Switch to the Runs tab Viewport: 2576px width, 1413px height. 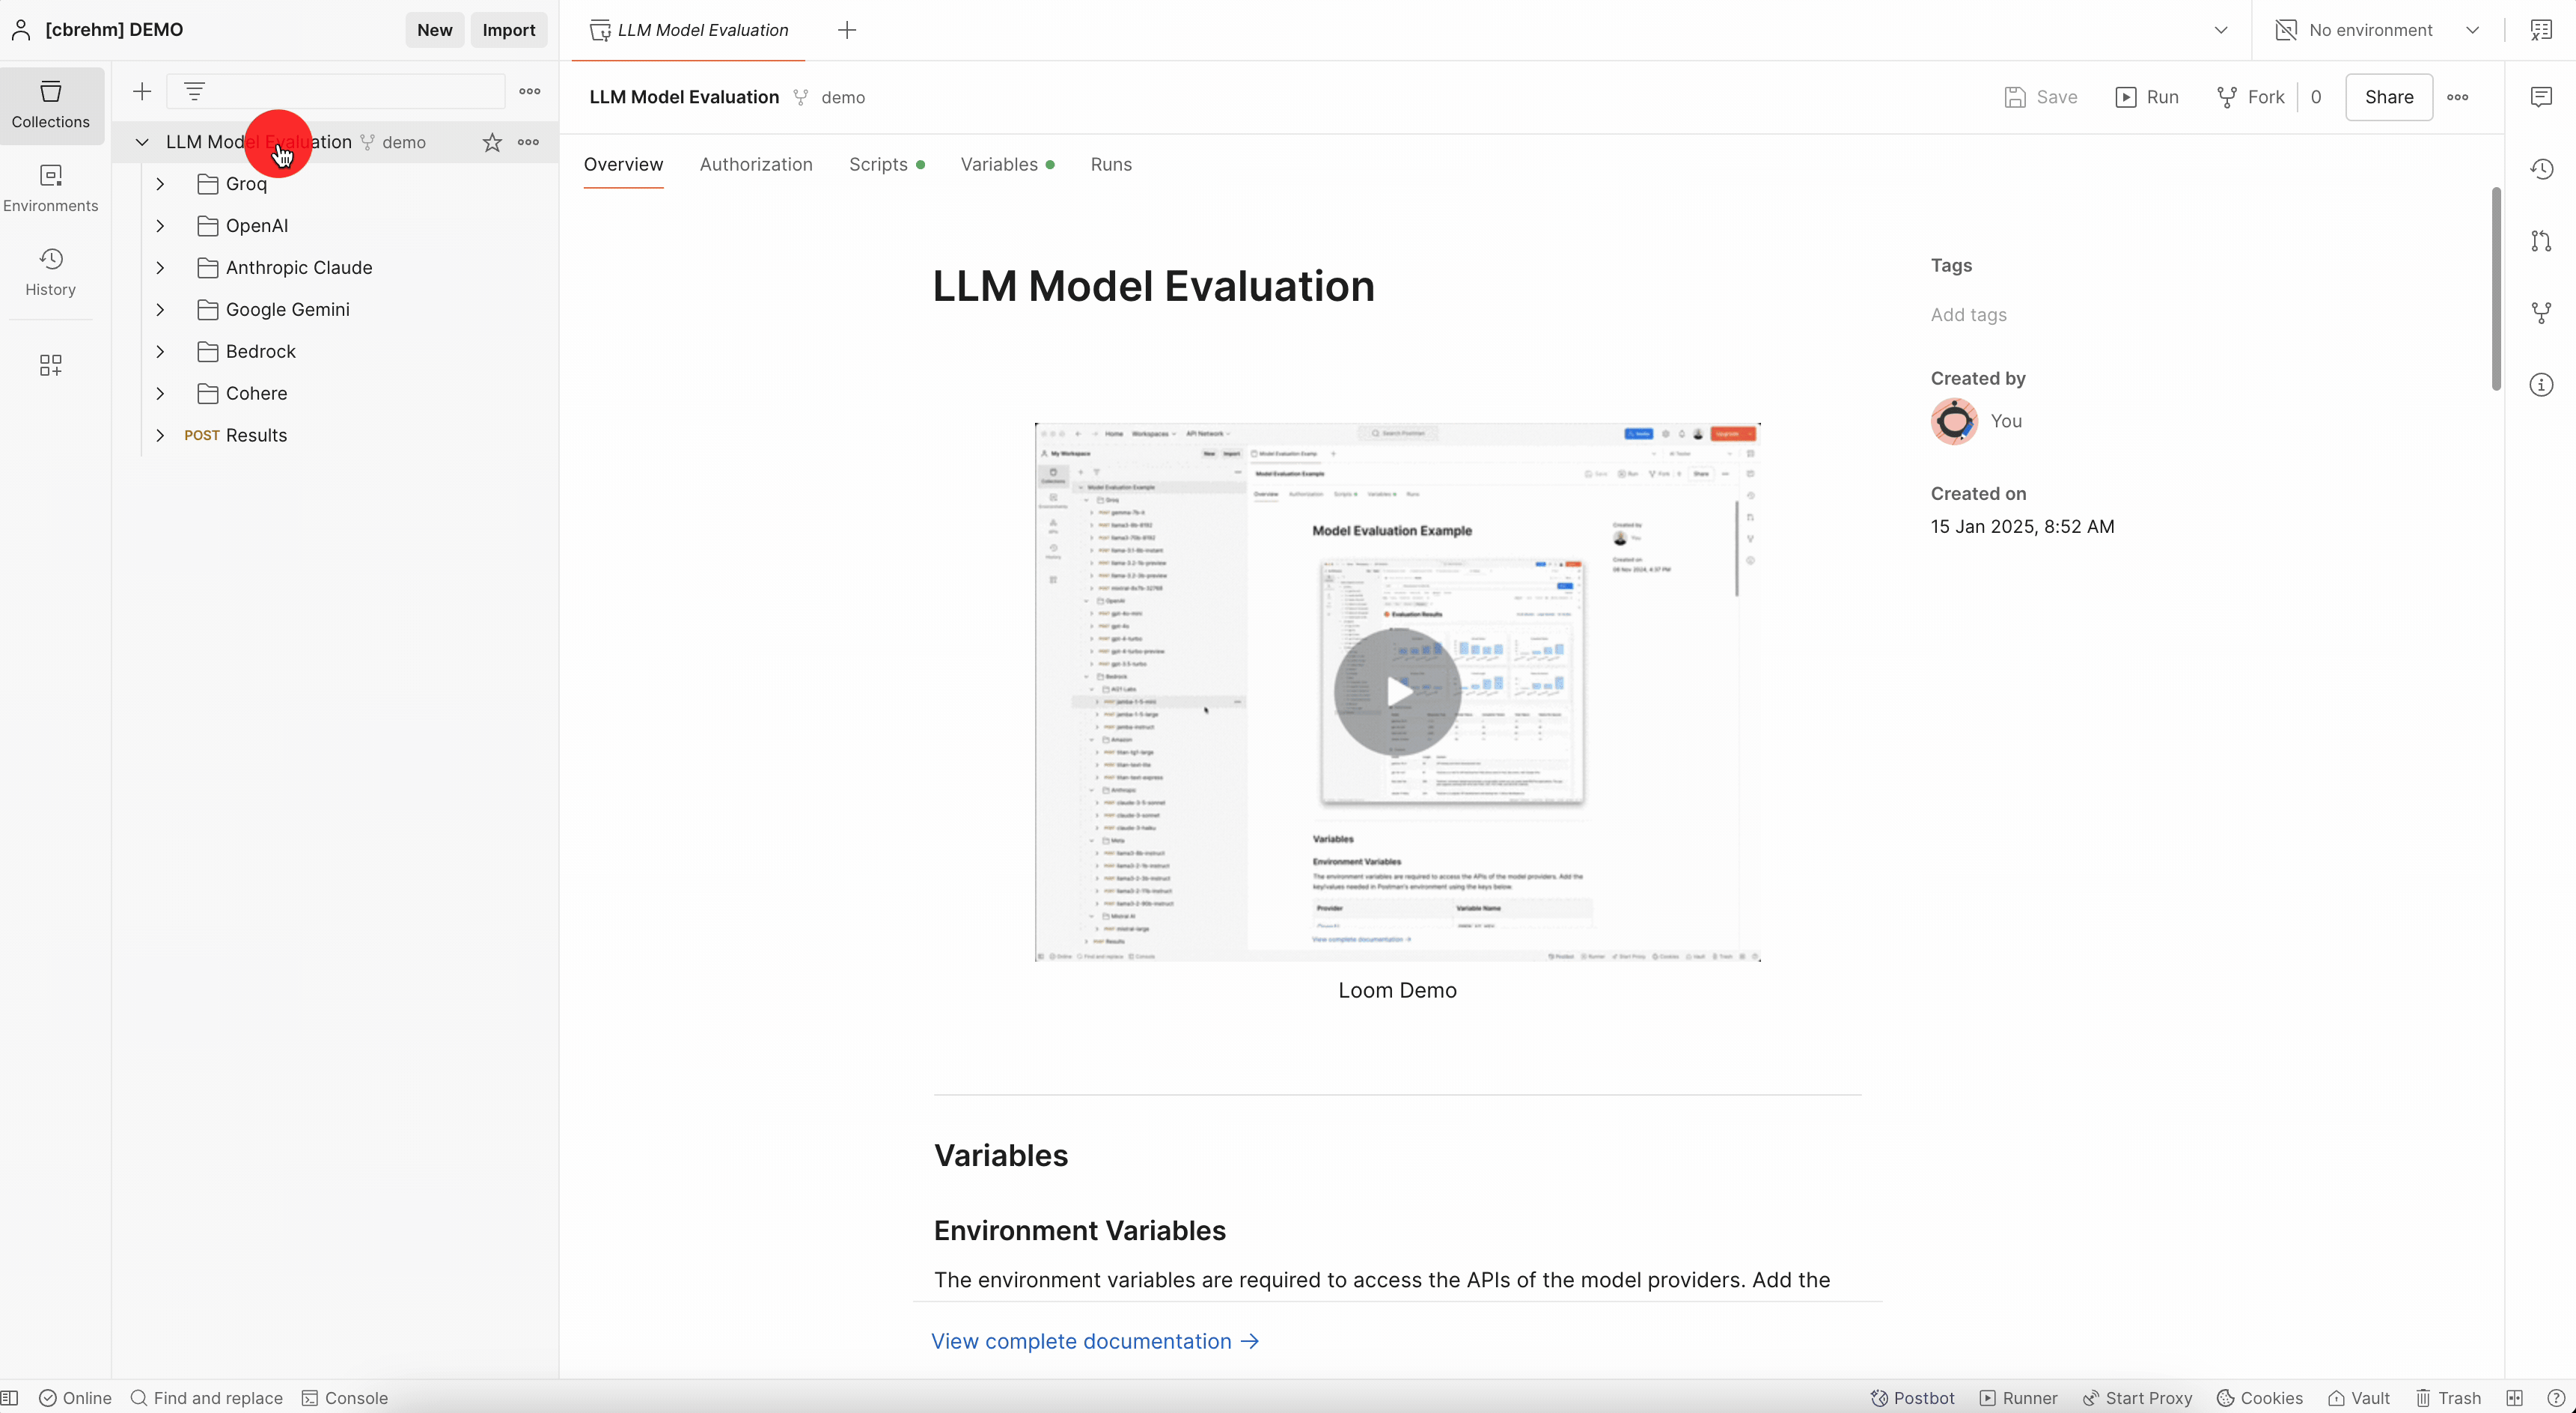pyautogui.click(x=1111, y=165)
